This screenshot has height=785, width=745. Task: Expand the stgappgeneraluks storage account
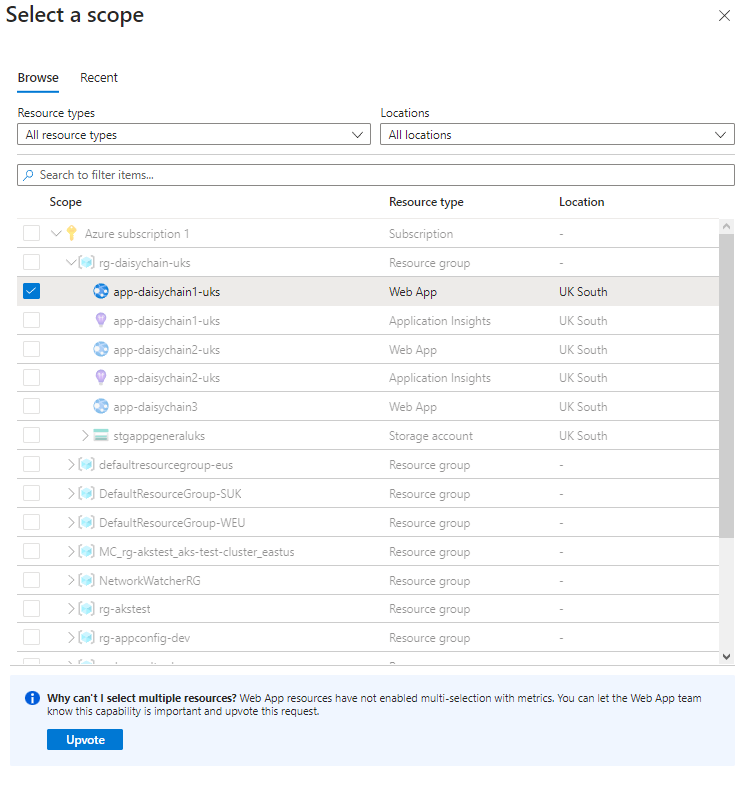click(86, 435)
